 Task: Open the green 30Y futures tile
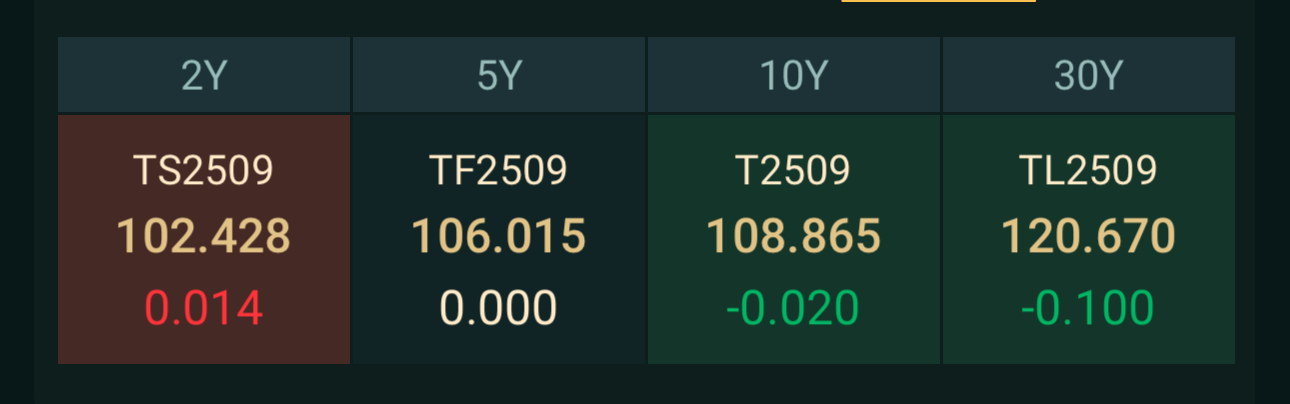(x=1089, y=239)
